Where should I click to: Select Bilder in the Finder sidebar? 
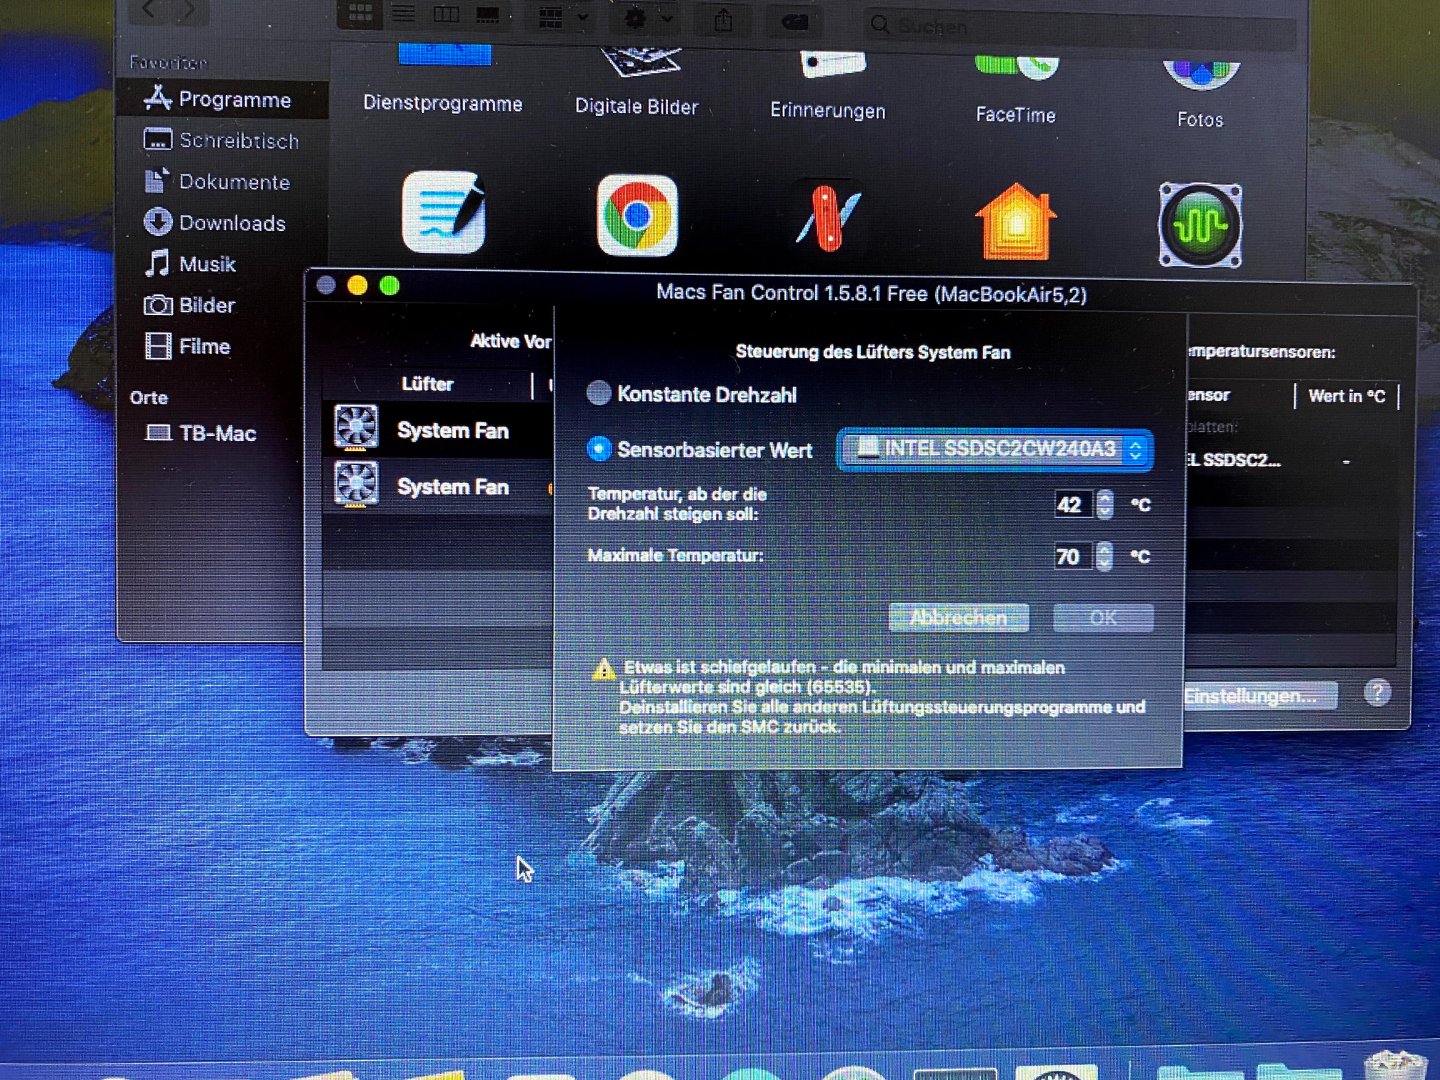[x=191, y=305]
